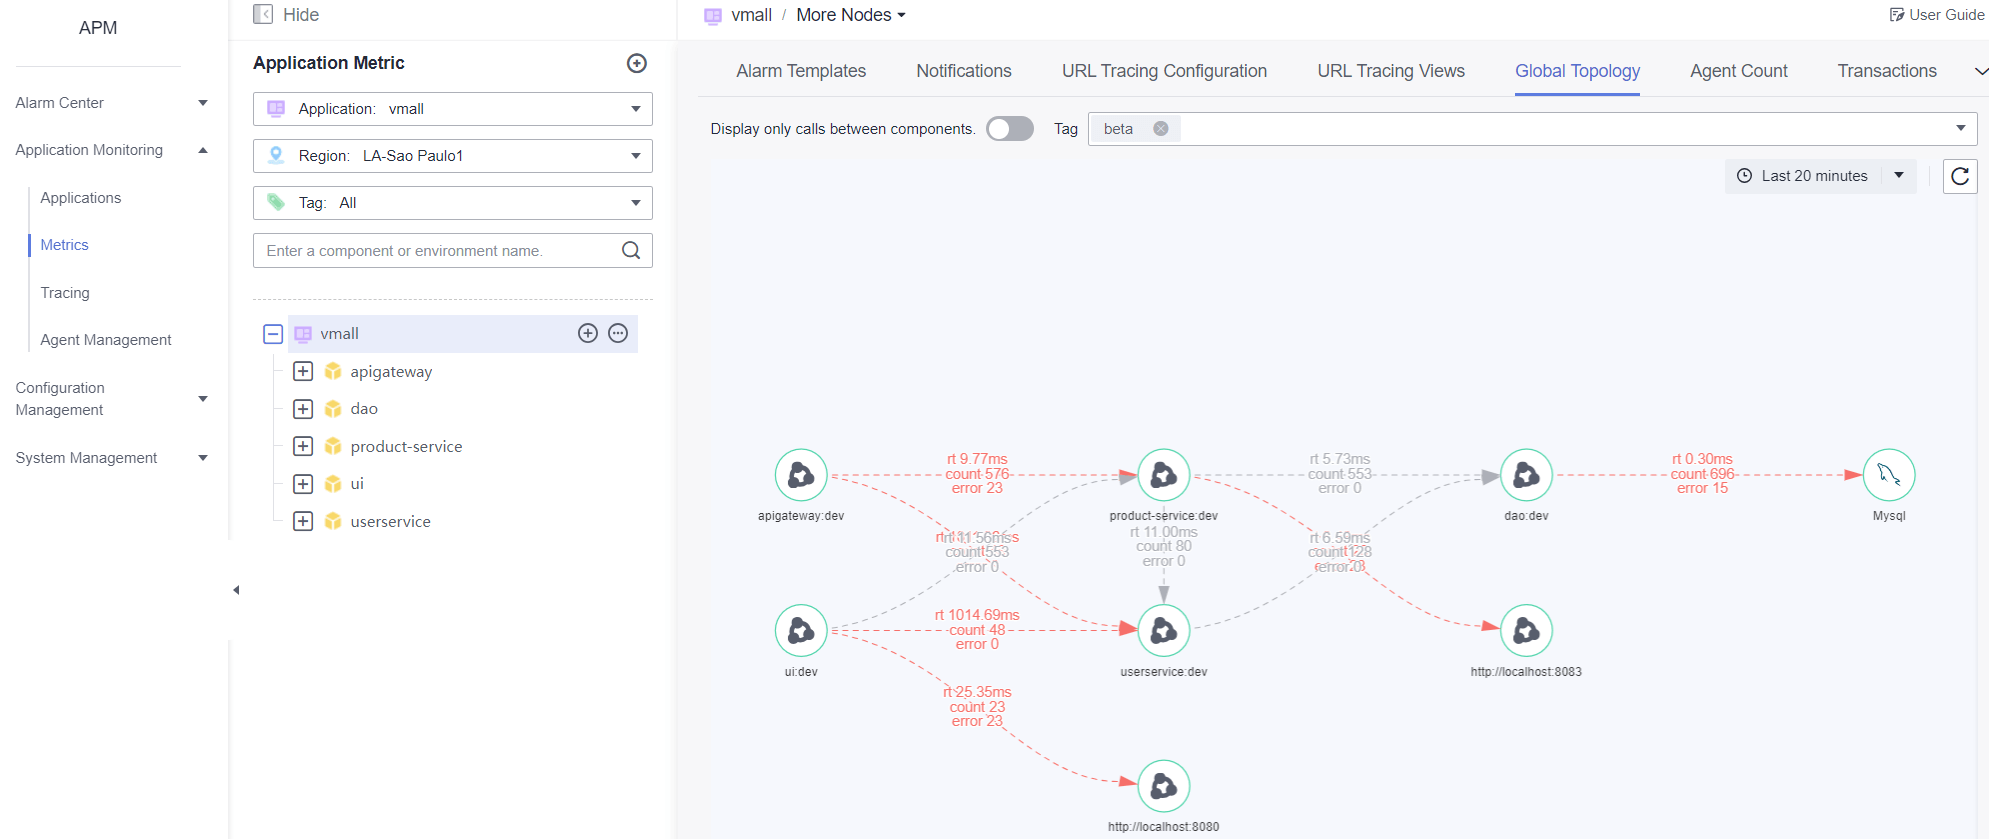
Task: Switch to the URL Tracing Views tab
Action: (x=1390, y=71)
